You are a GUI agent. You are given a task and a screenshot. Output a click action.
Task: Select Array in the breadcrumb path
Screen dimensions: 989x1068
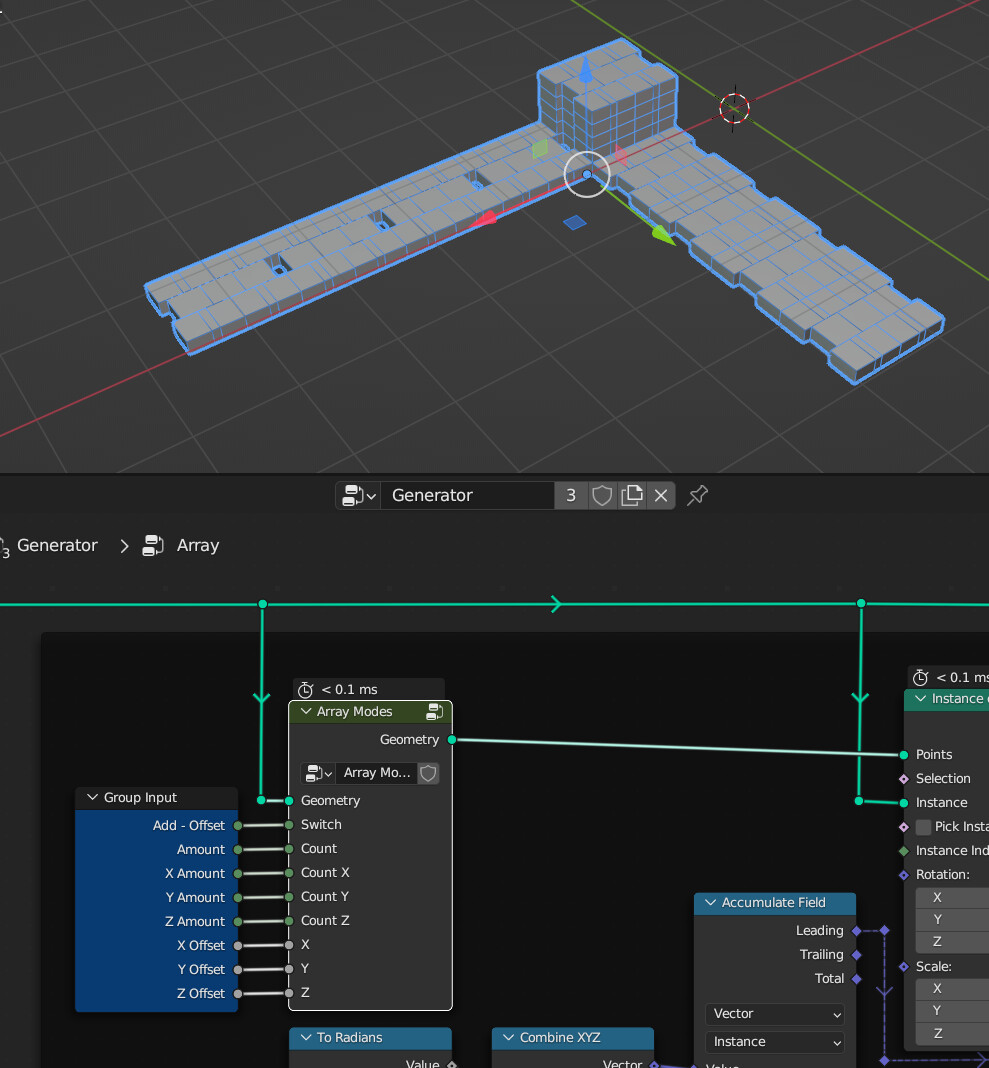tap(198, 546)
